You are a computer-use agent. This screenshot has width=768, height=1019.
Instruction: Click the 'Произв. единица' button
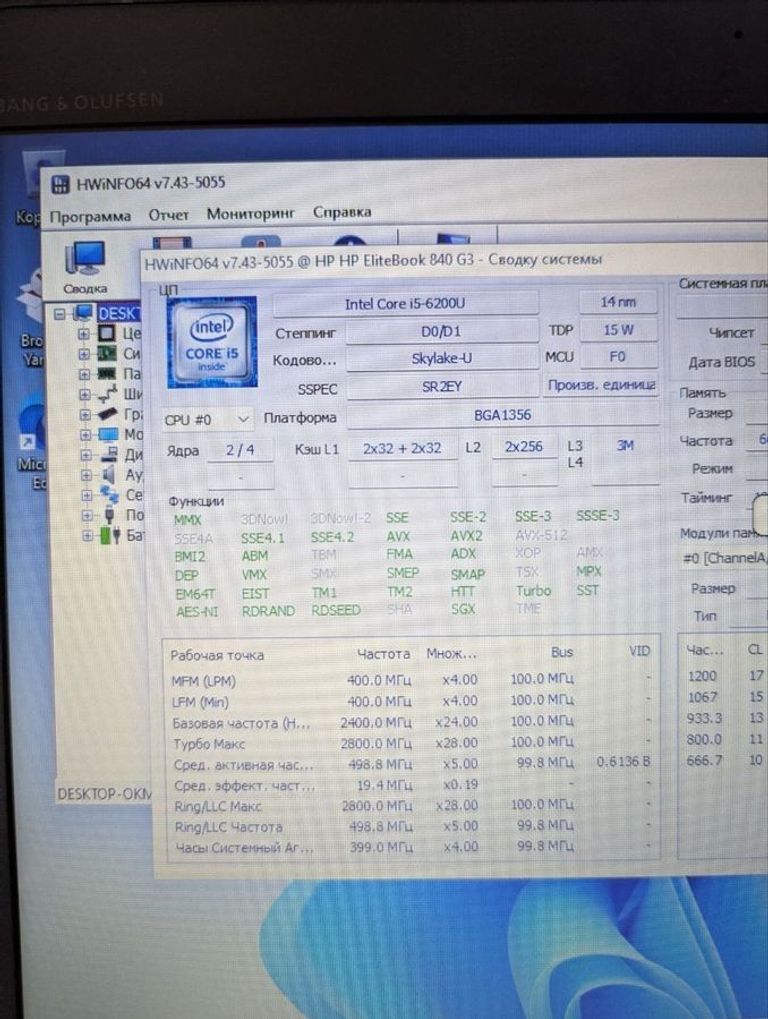[x=601, y=385]
